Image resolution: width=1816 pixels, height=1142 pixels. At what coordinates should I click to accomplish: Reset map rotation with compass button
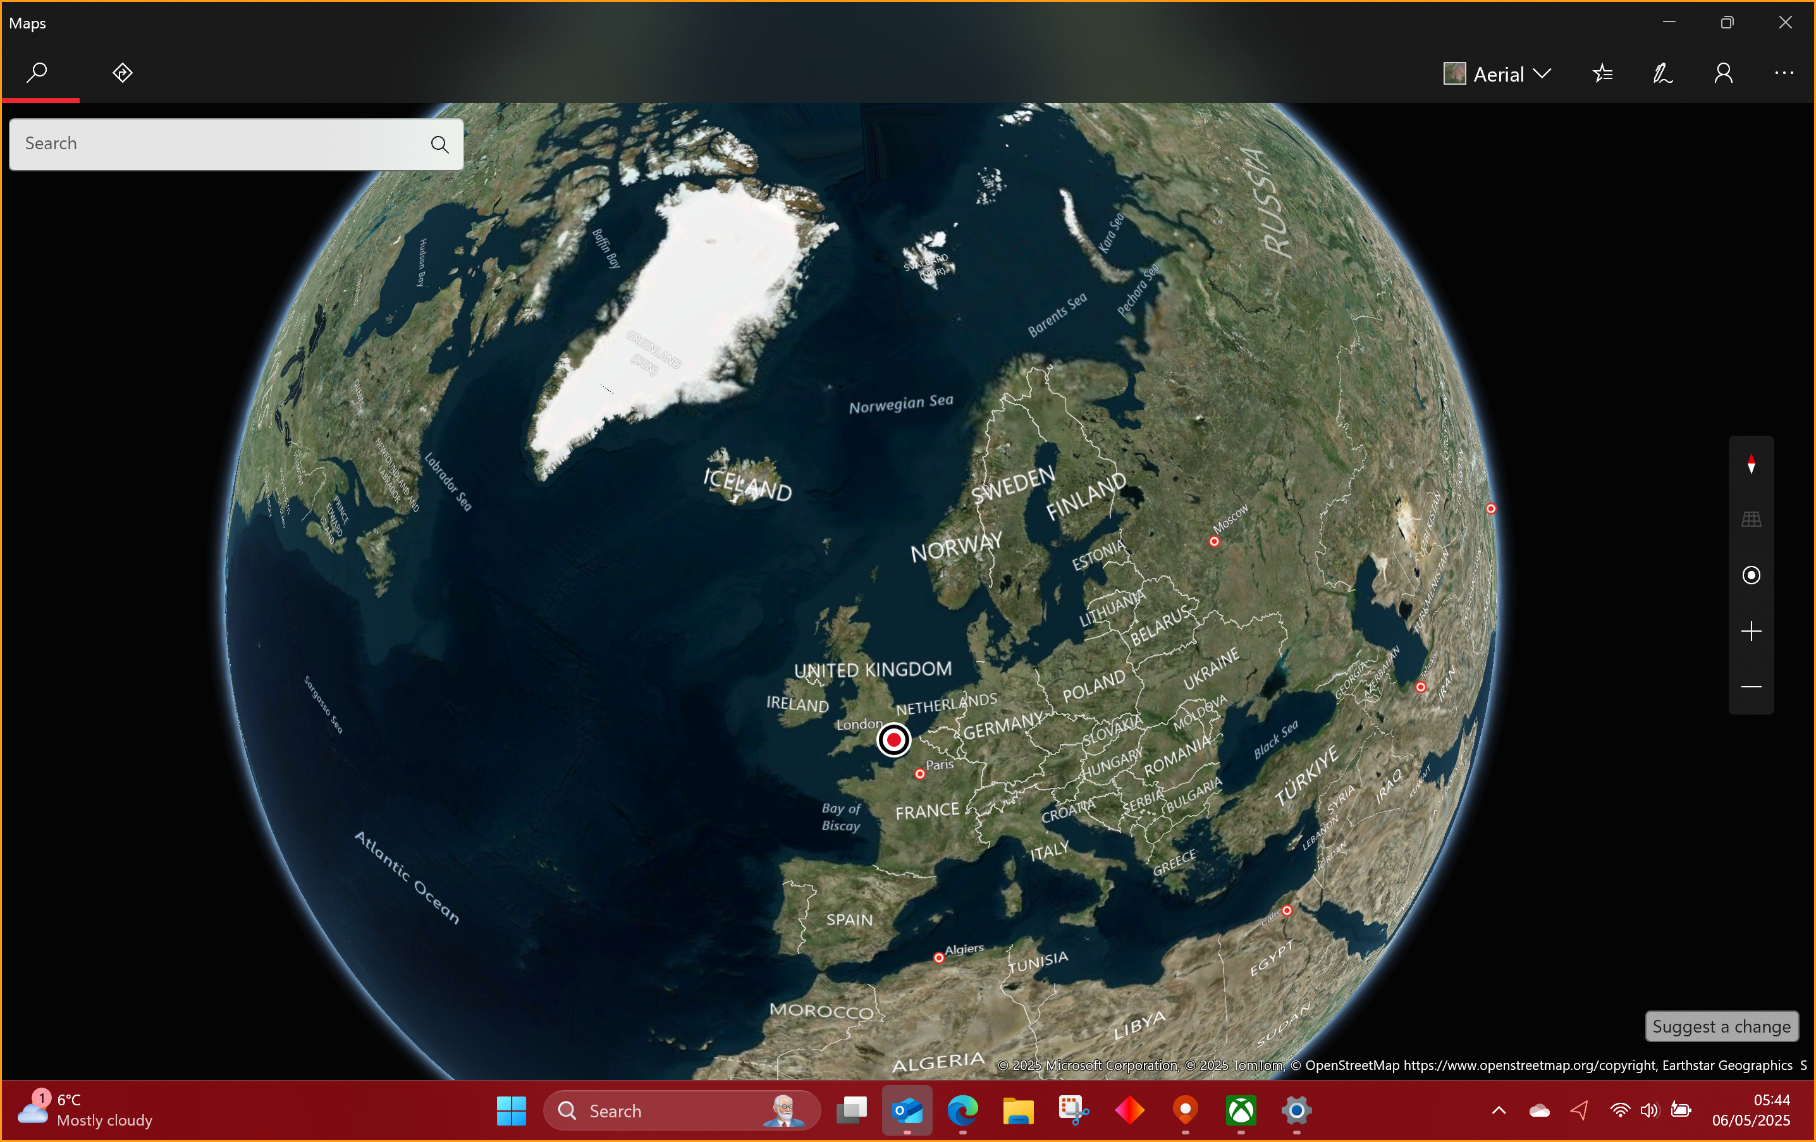pos(1751,465)
